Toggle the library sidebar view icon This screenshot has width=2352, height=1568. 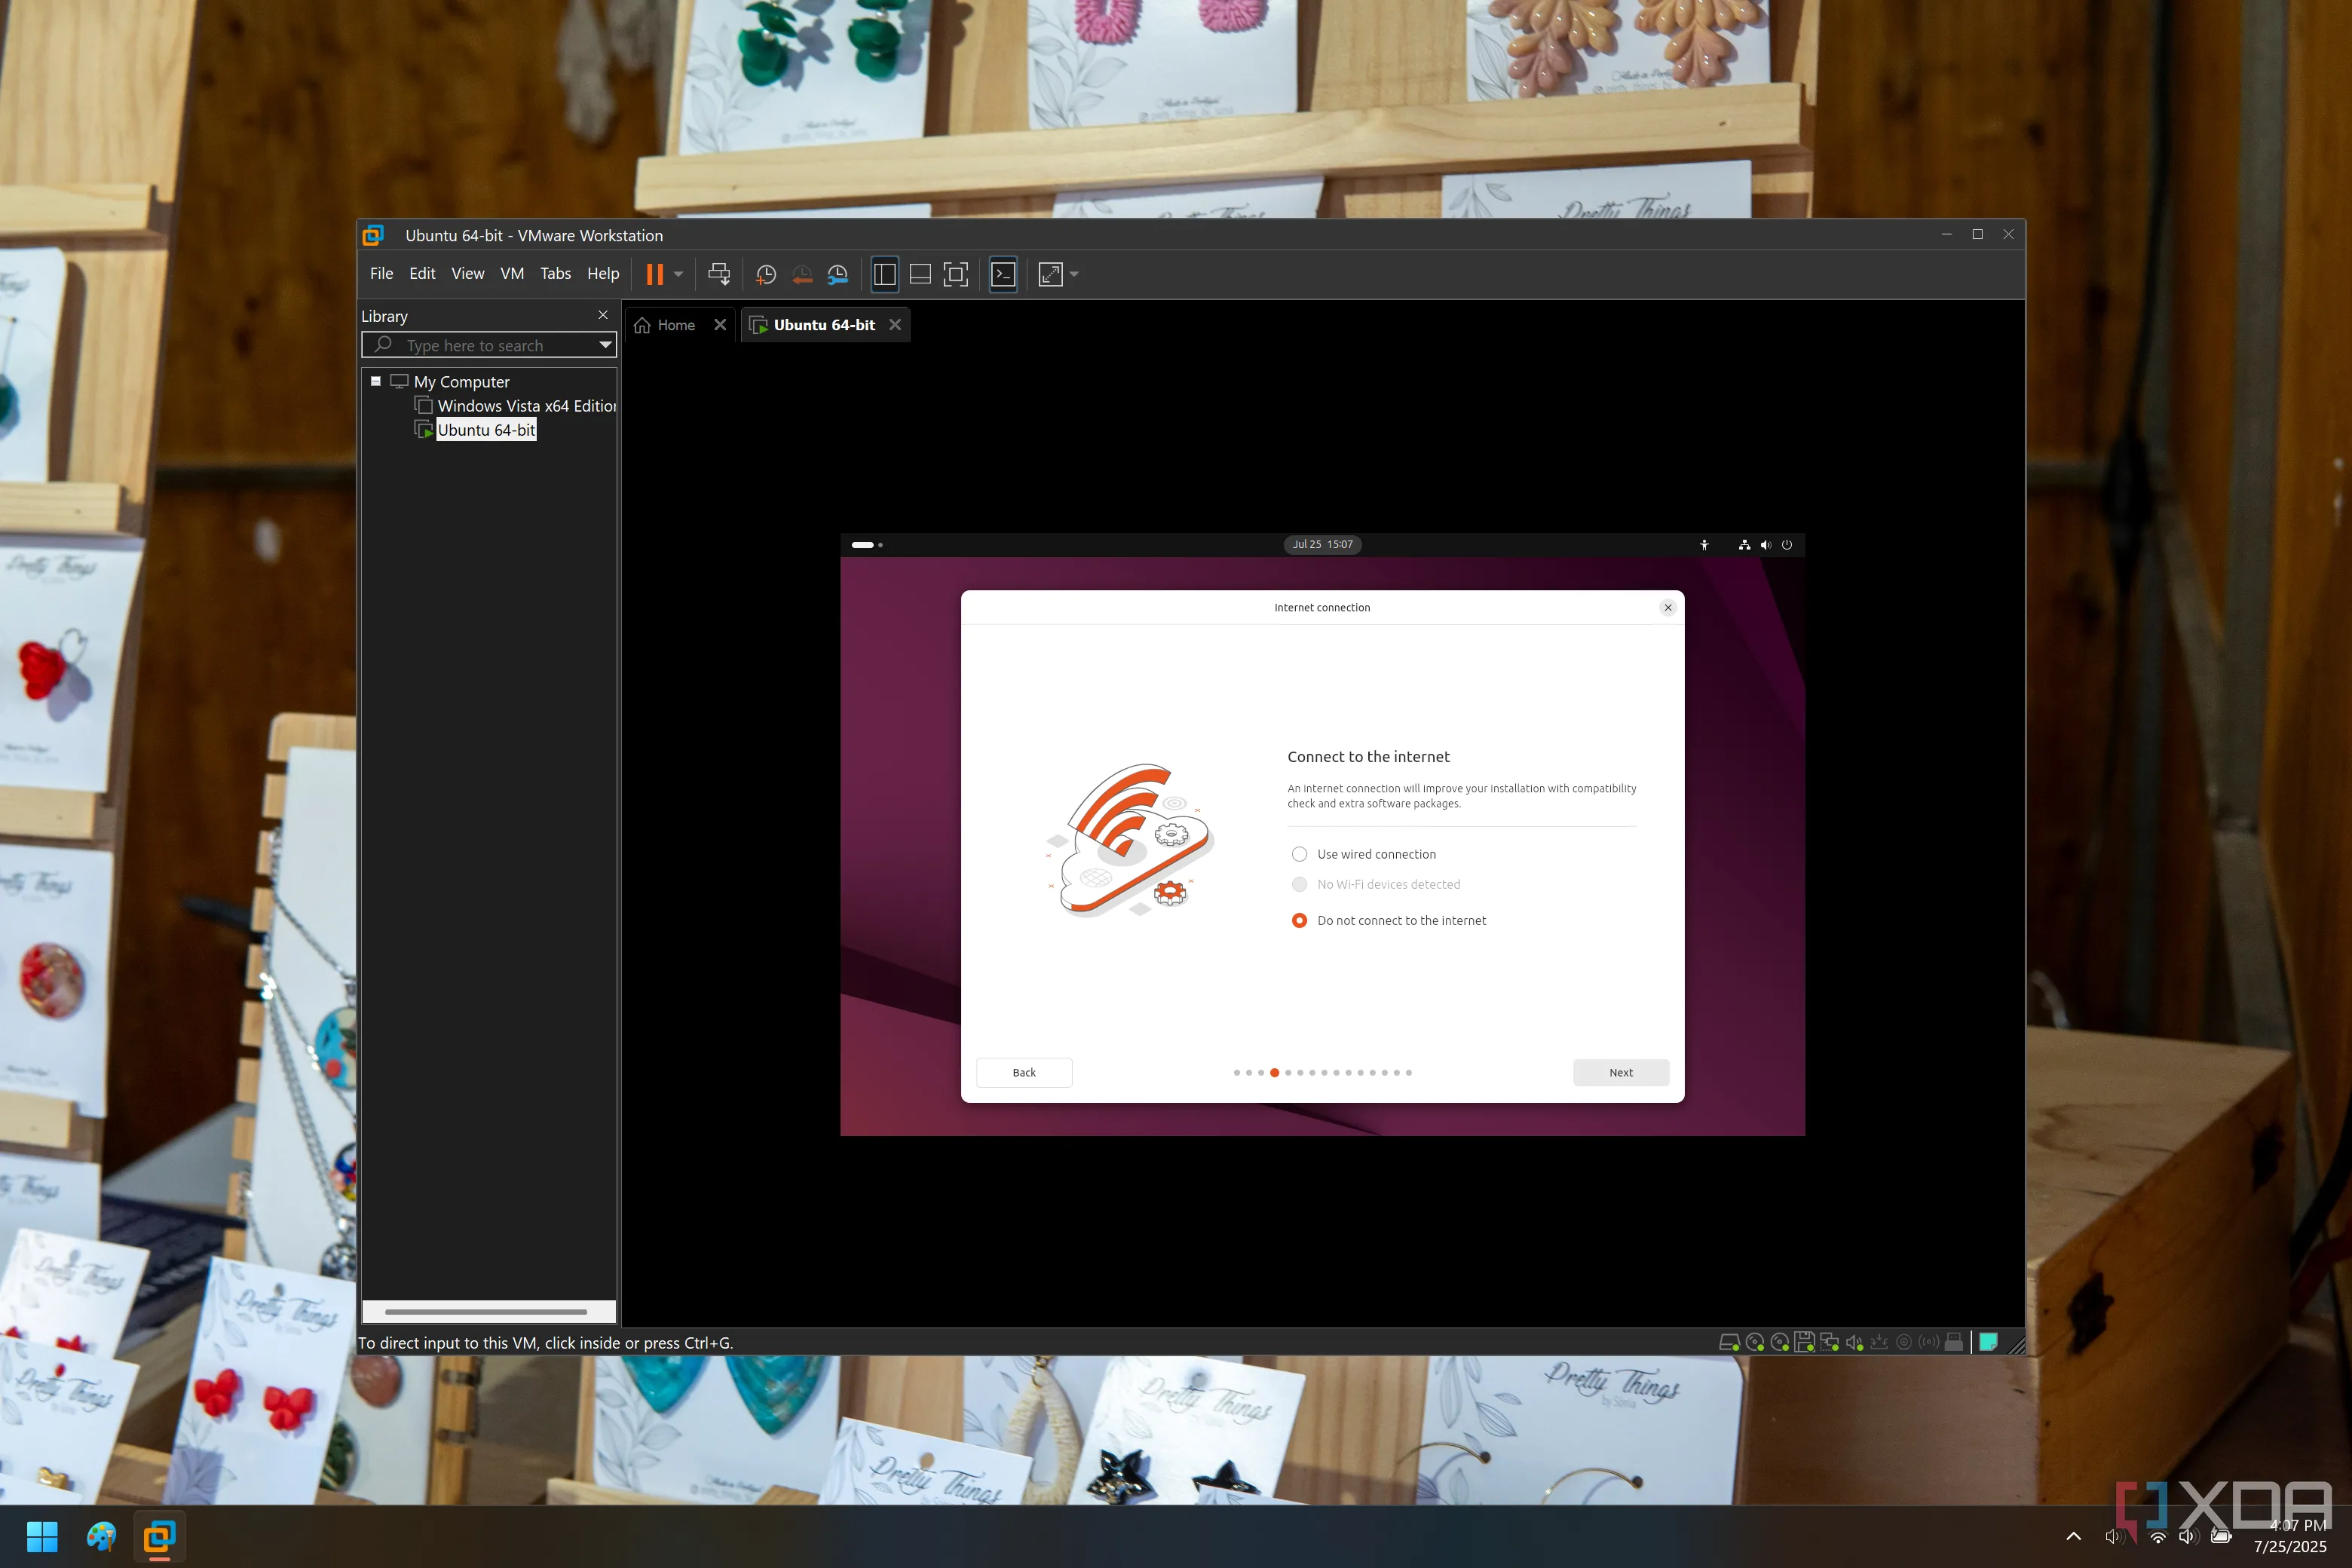[884, 274]
